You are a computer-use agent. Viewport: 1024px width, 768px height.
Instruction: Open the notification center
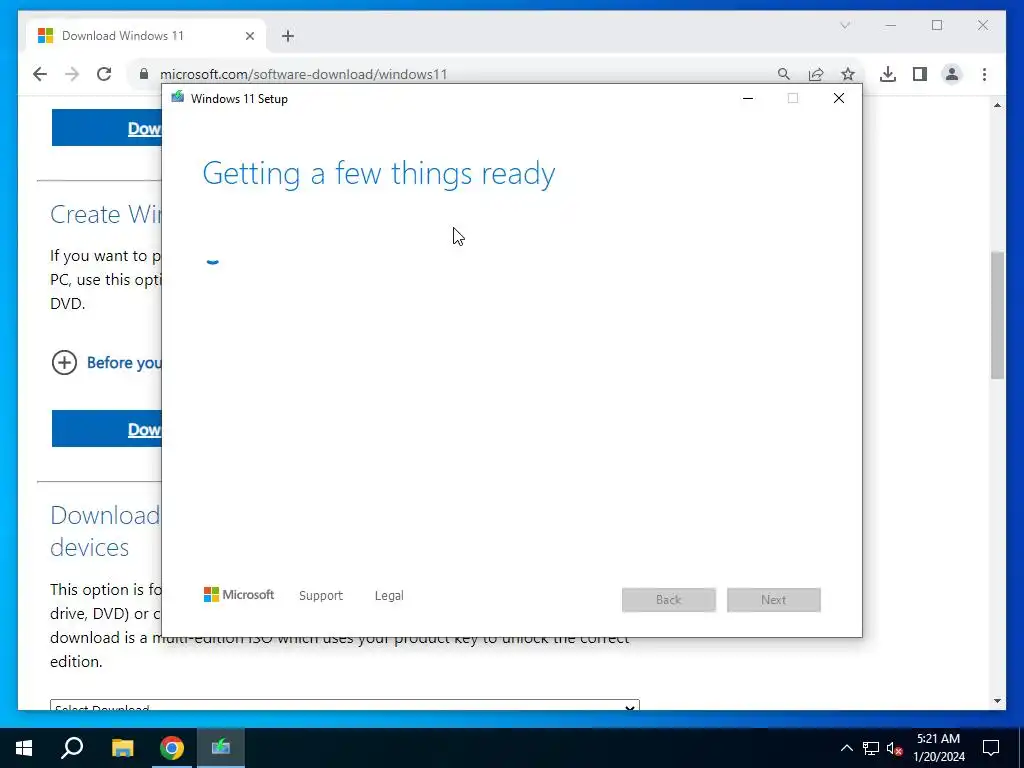(x=991, y=748)
